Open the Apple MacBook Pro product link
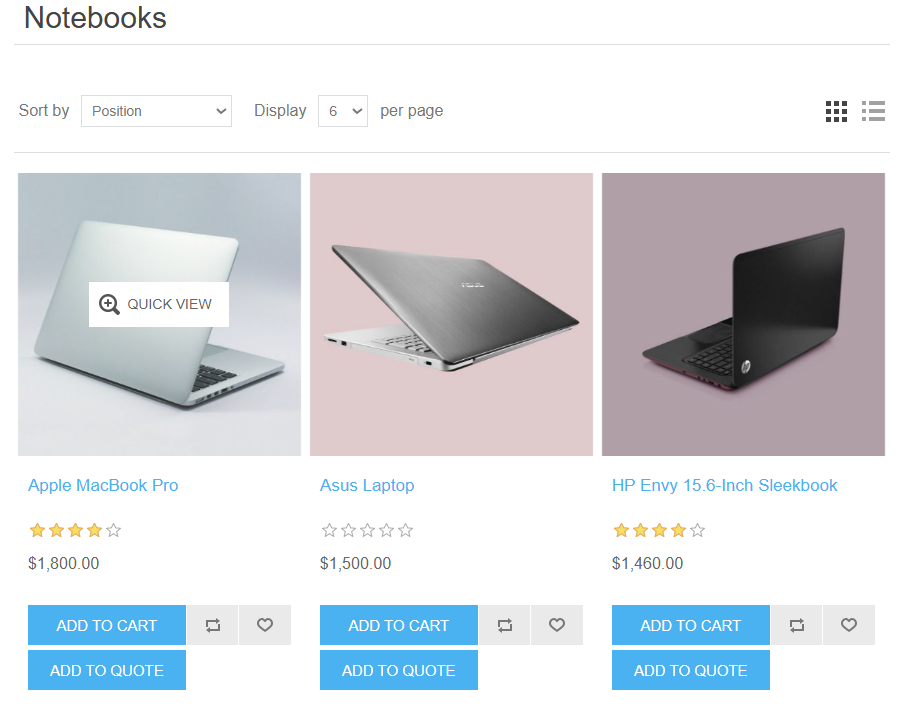 coord(103,485)
